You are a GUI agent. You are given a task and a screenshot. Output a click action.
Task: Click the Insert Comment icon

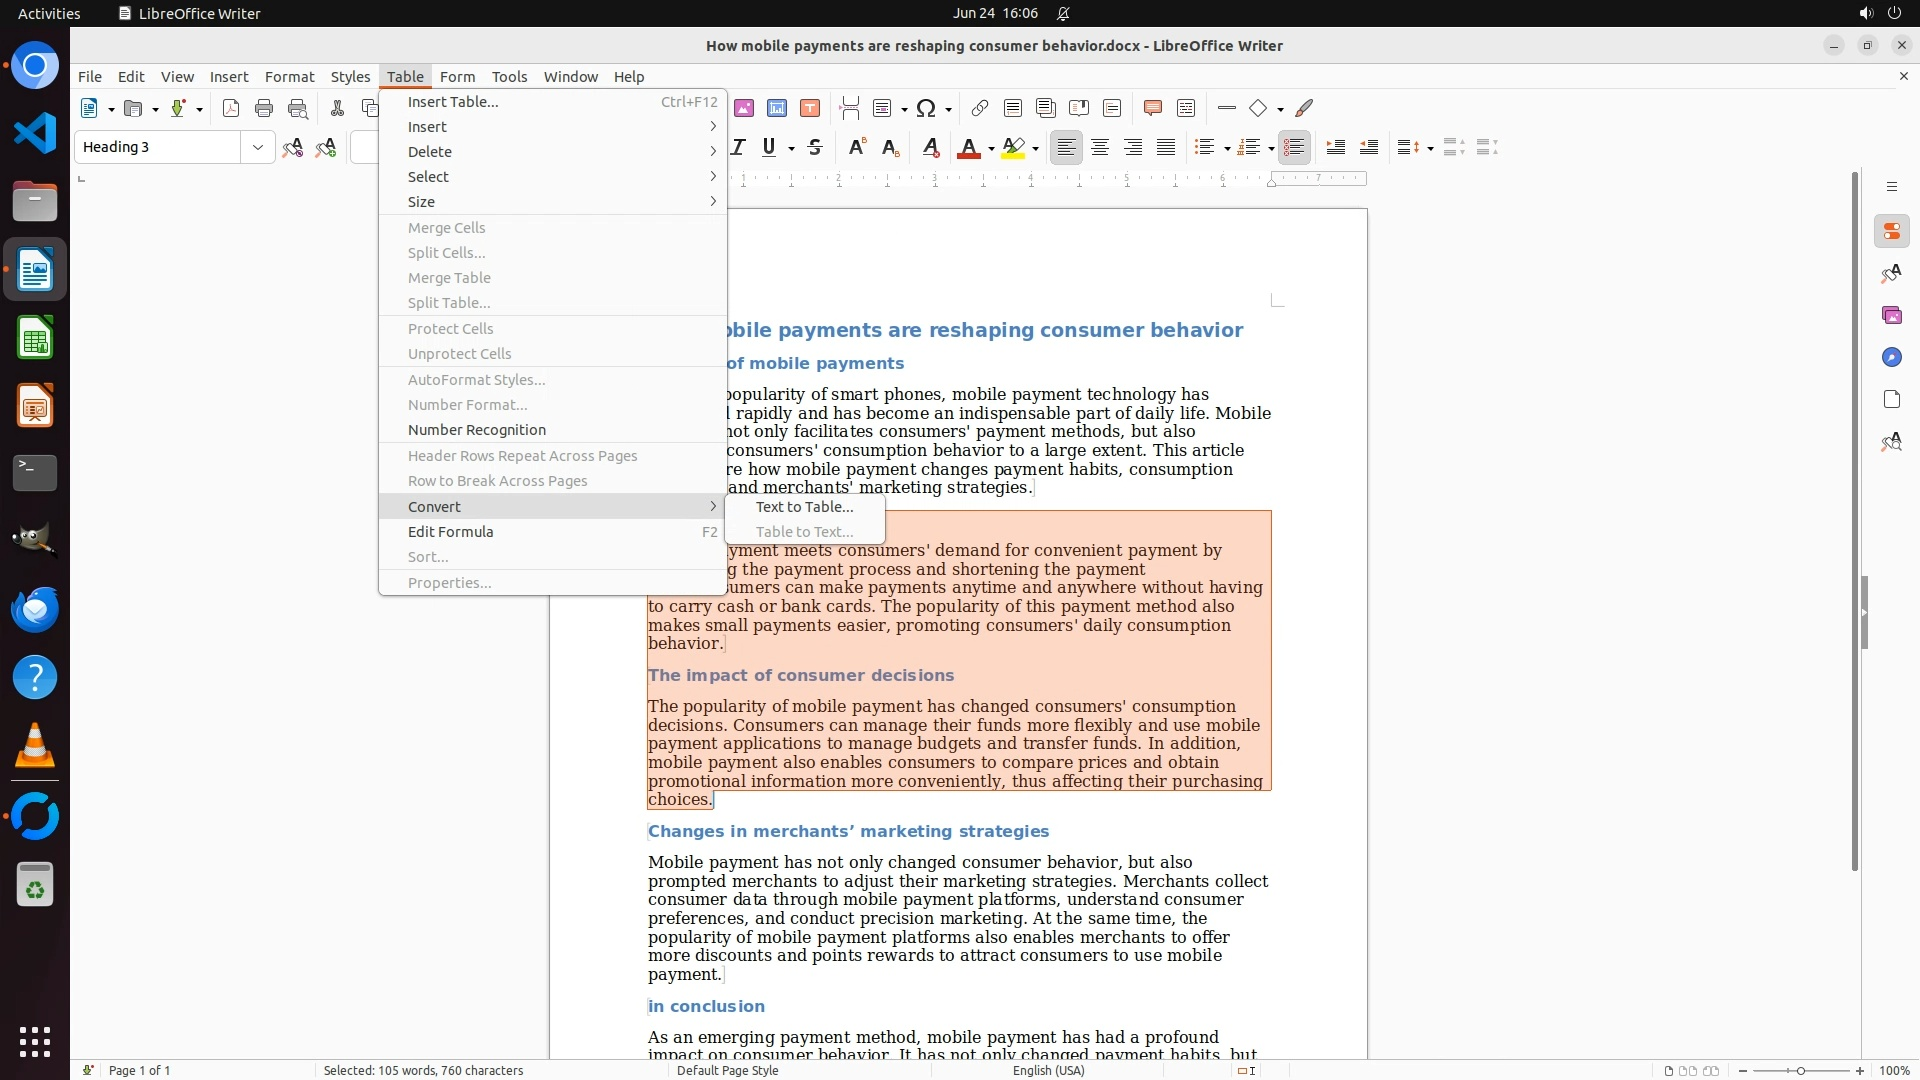pos(1152,108)
